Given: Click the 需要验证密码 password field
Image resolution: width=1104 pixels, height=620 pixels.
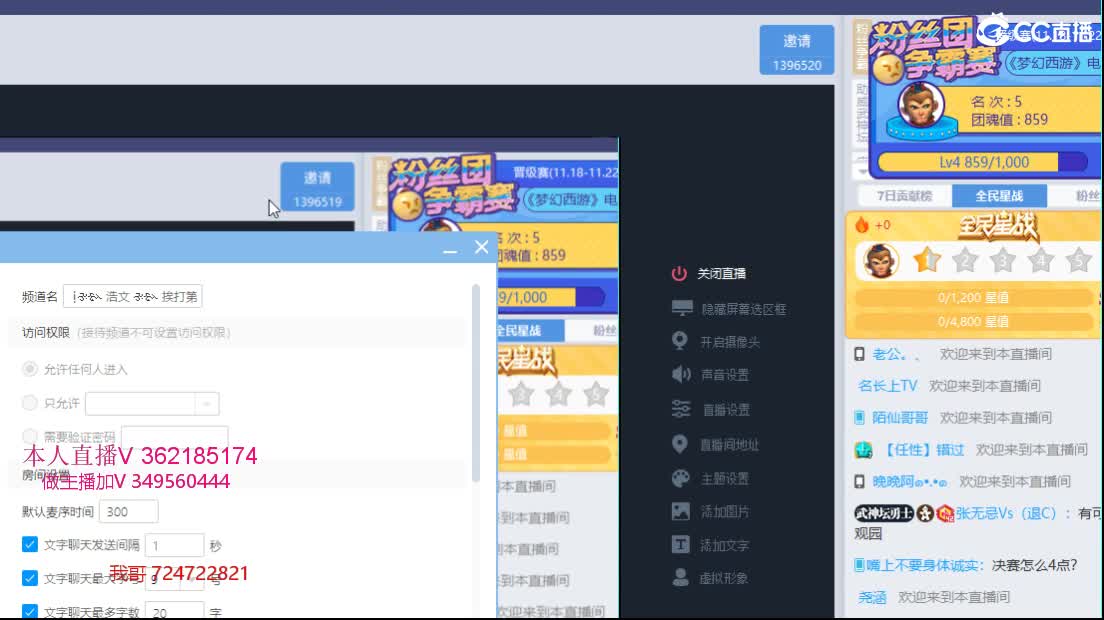Looking at the screenshot, I should [x=175, y=436].
